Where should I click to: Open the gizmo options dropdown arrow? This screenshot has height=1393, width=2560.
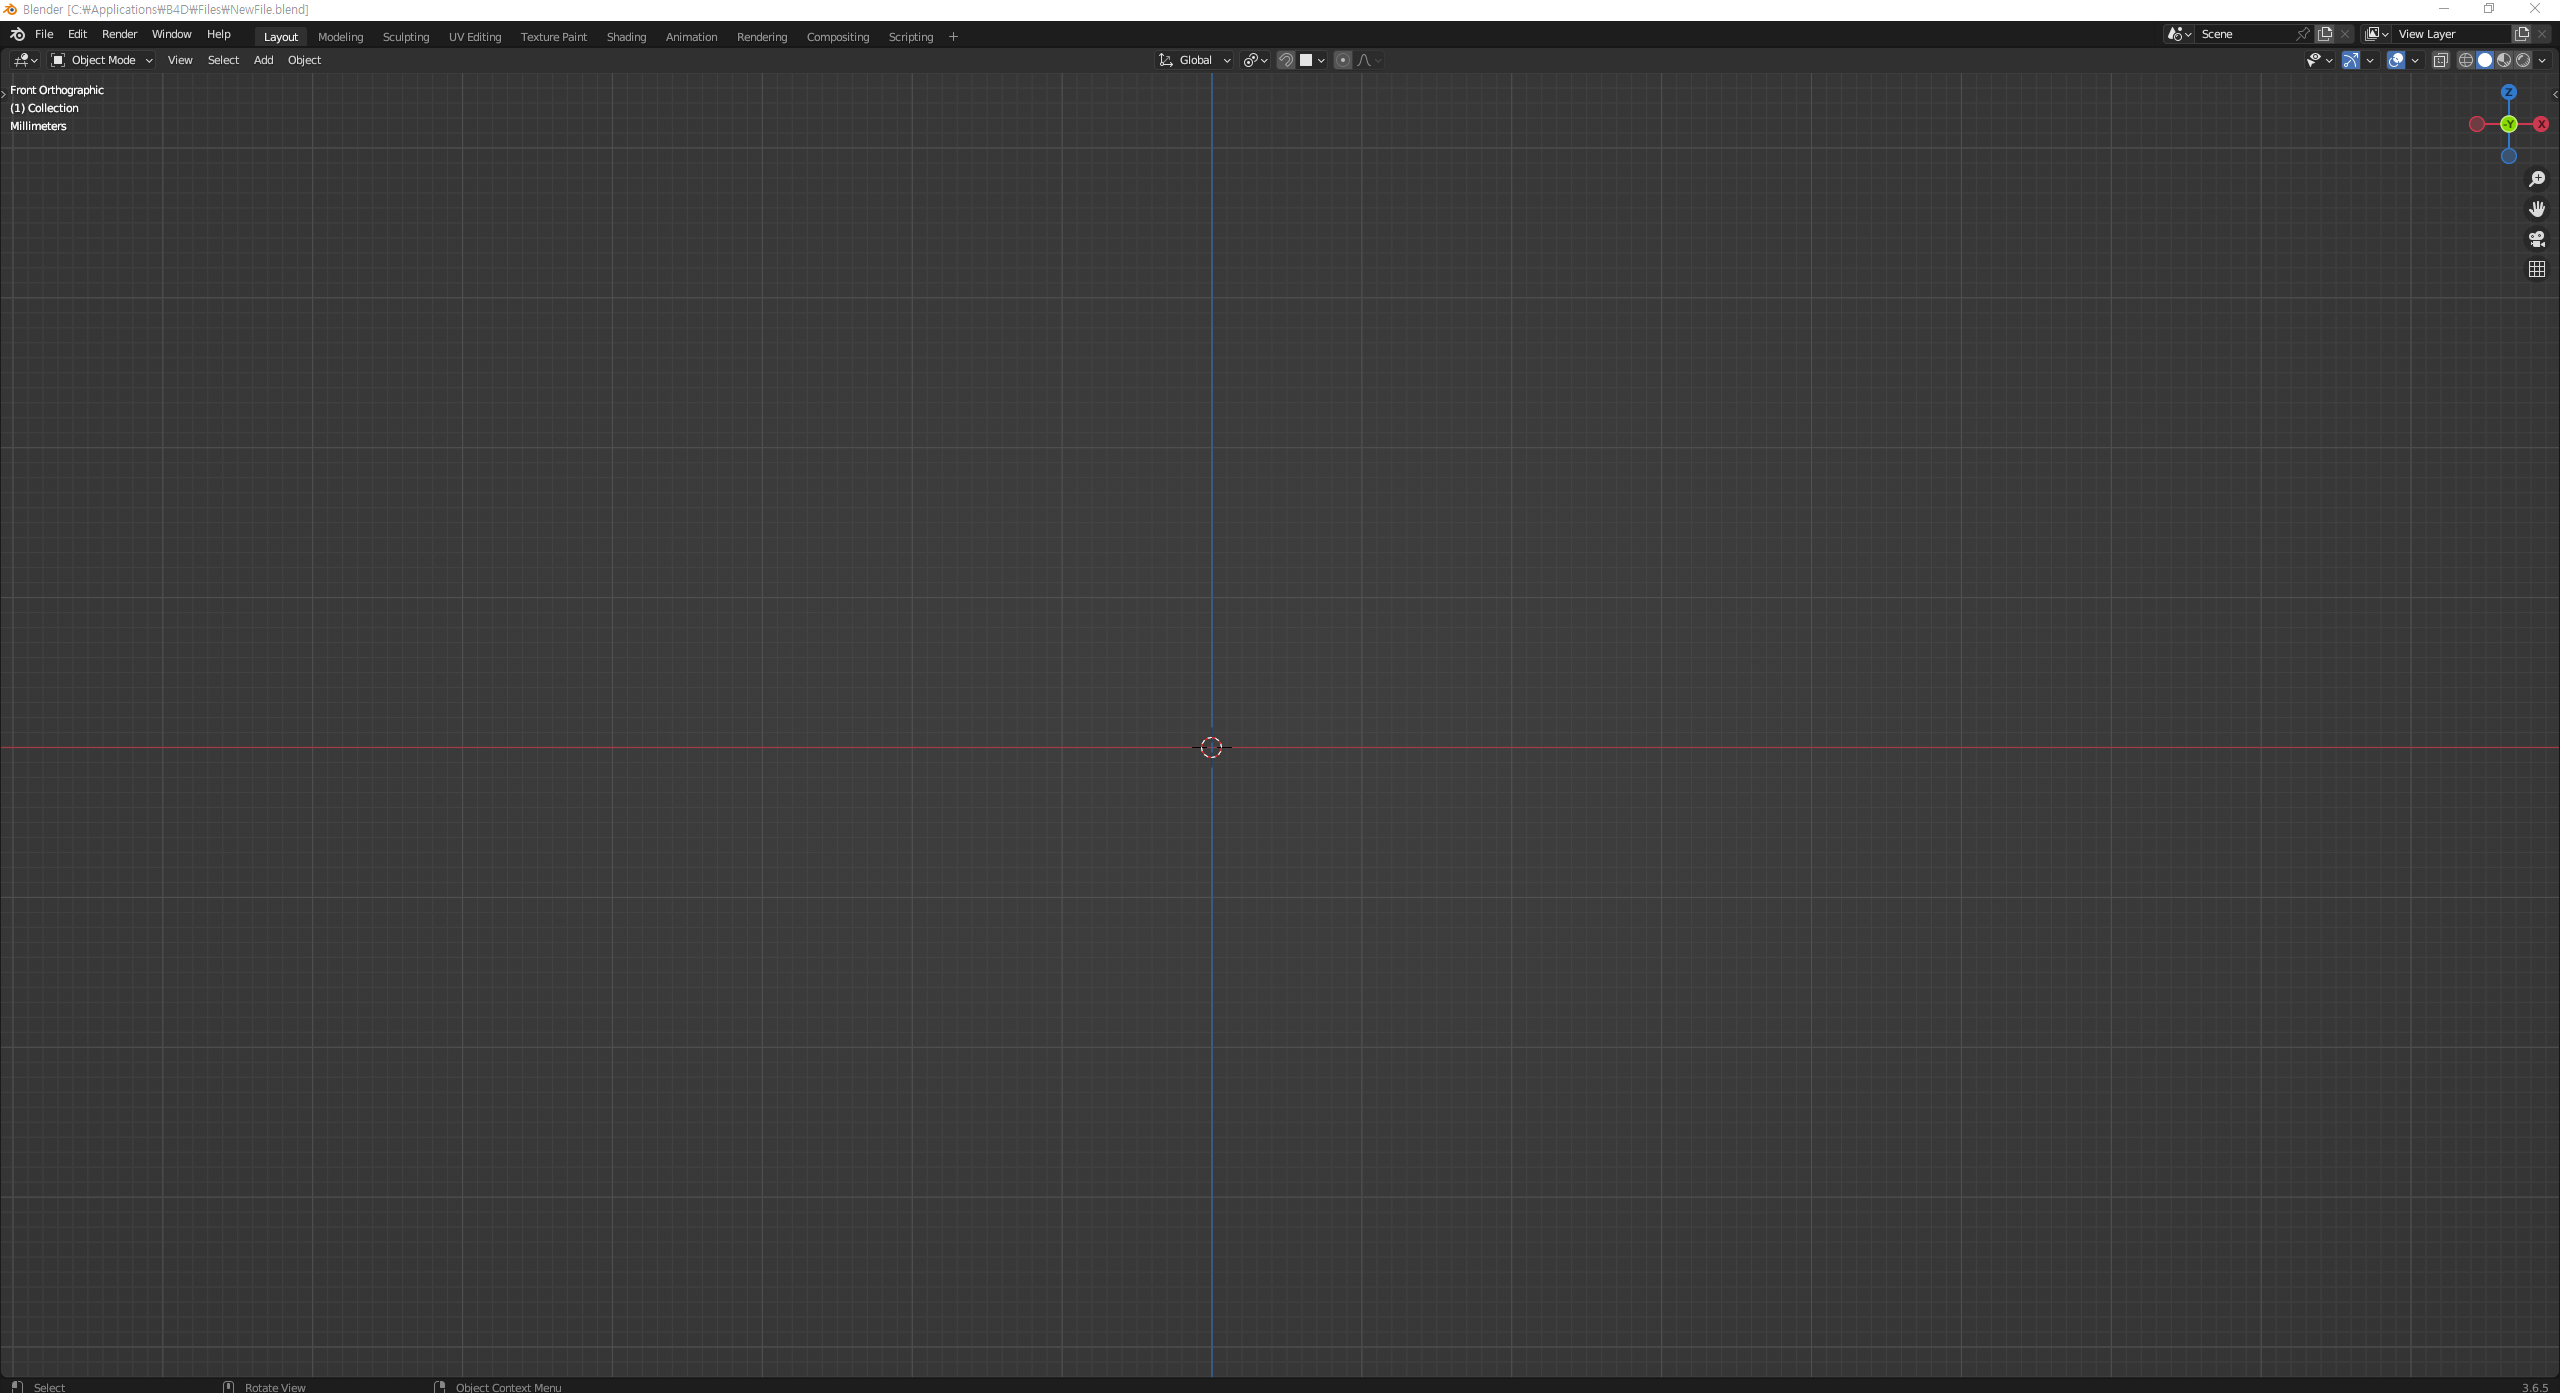tap(2370, 60)
